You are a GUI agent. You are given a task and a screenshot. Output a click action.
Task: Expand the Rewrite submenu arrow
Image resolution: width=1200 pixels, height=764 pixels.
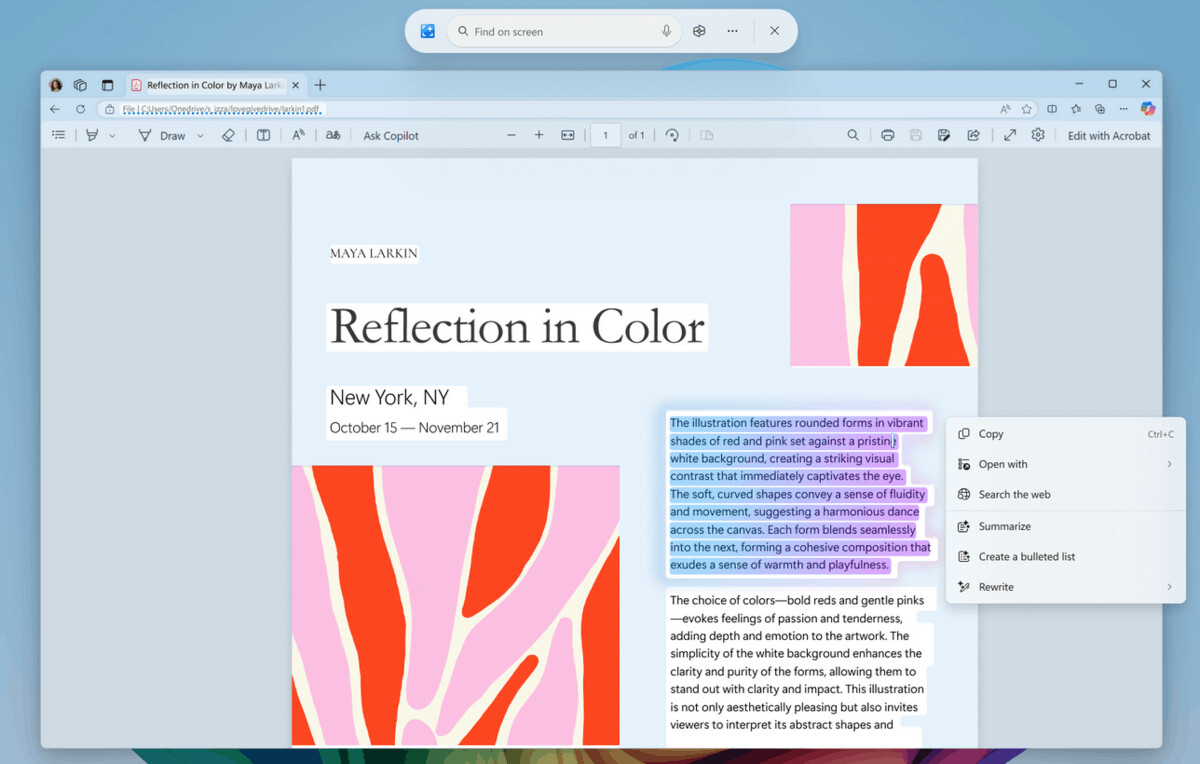click(x=1169, y=587)
